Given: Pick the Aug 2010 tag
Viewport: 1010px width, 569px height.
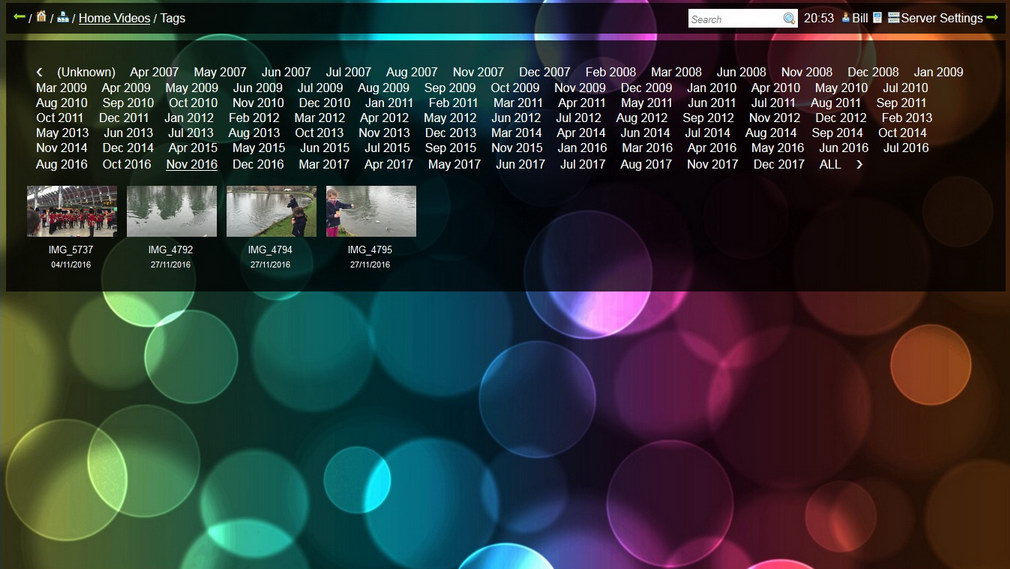Looking at the screenshot, I should 61,102.
